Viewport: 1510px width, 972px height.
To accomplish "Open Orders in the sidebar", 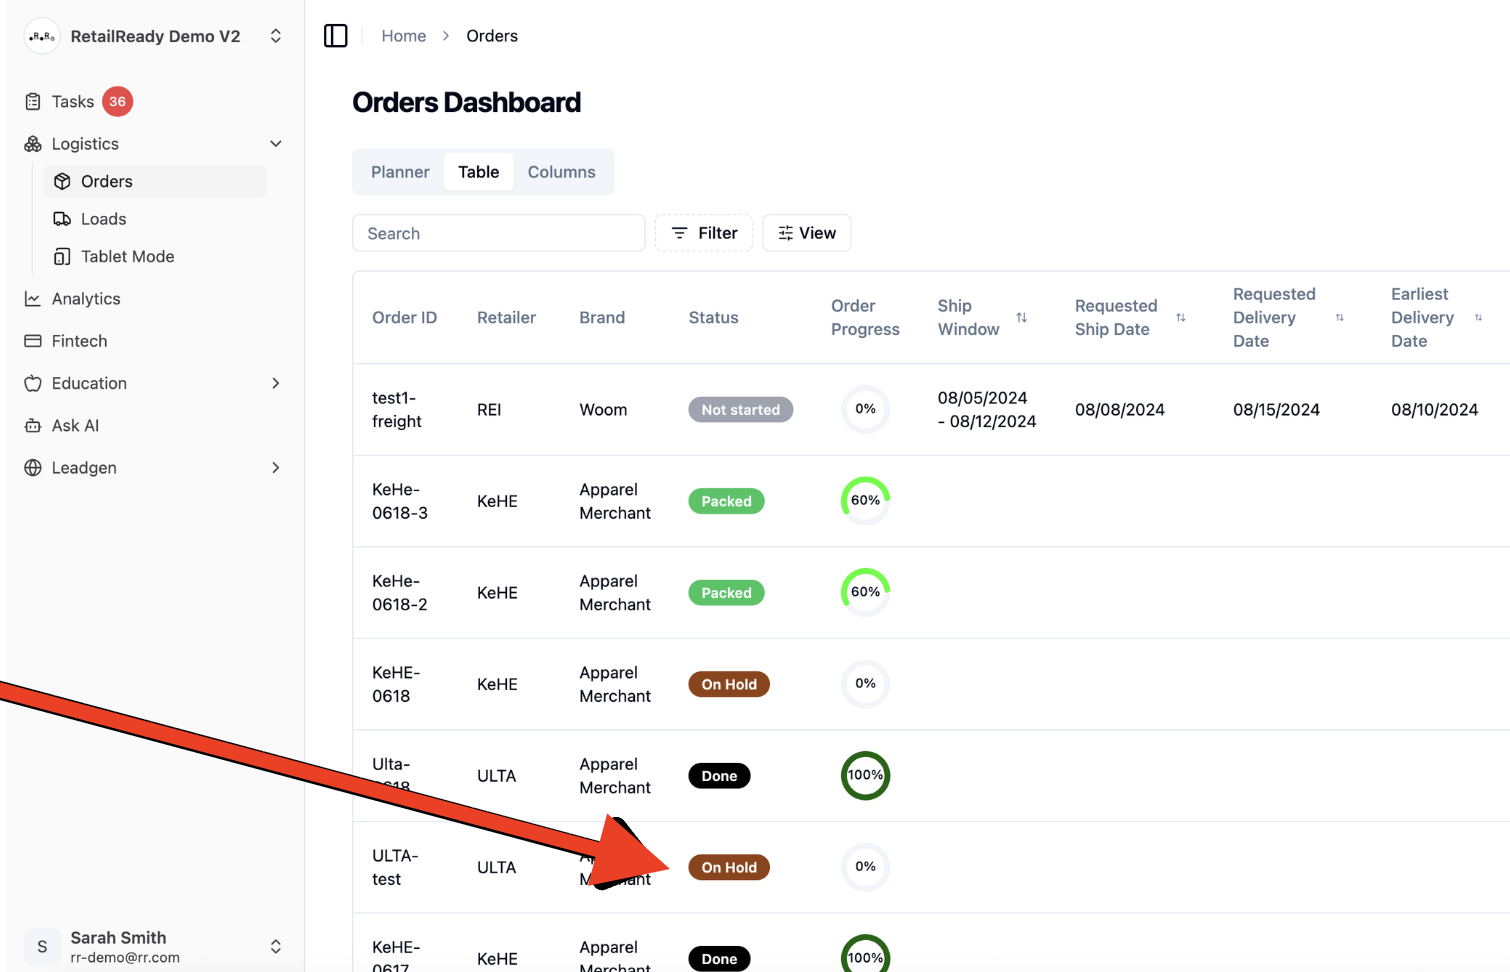I will coord(155,181).
